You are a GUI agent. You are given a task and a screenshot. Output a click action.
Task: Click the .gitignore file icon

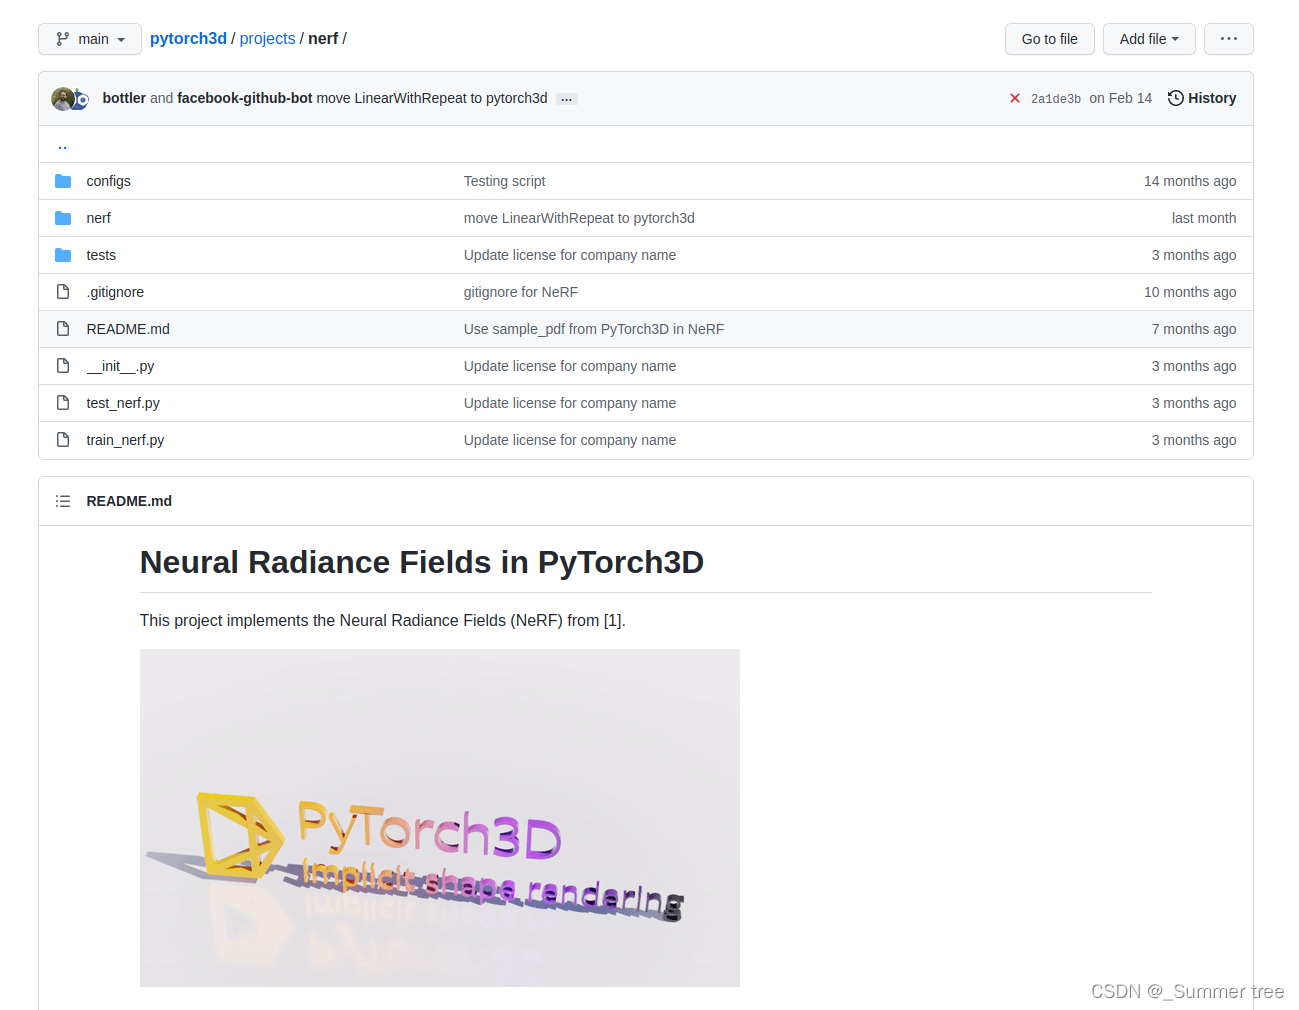coord(63,292)
